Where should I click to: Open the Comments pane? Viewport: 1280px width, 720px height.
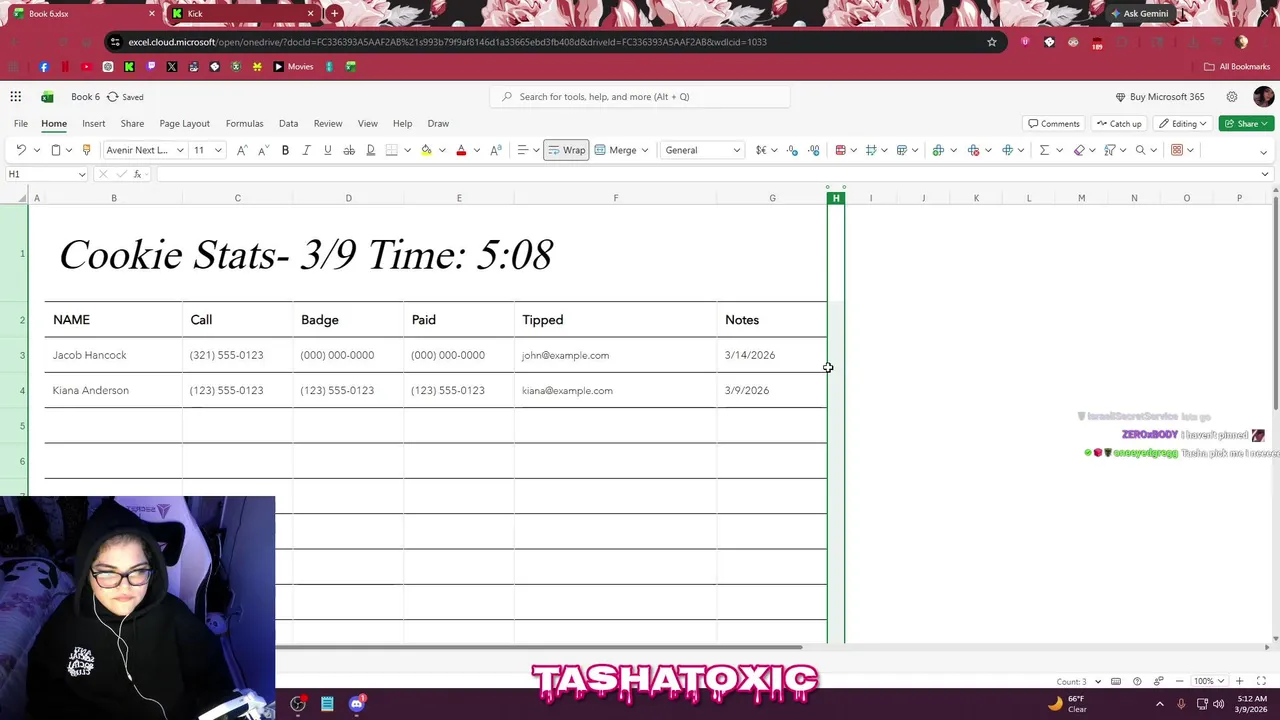[x=1053, y=124]
